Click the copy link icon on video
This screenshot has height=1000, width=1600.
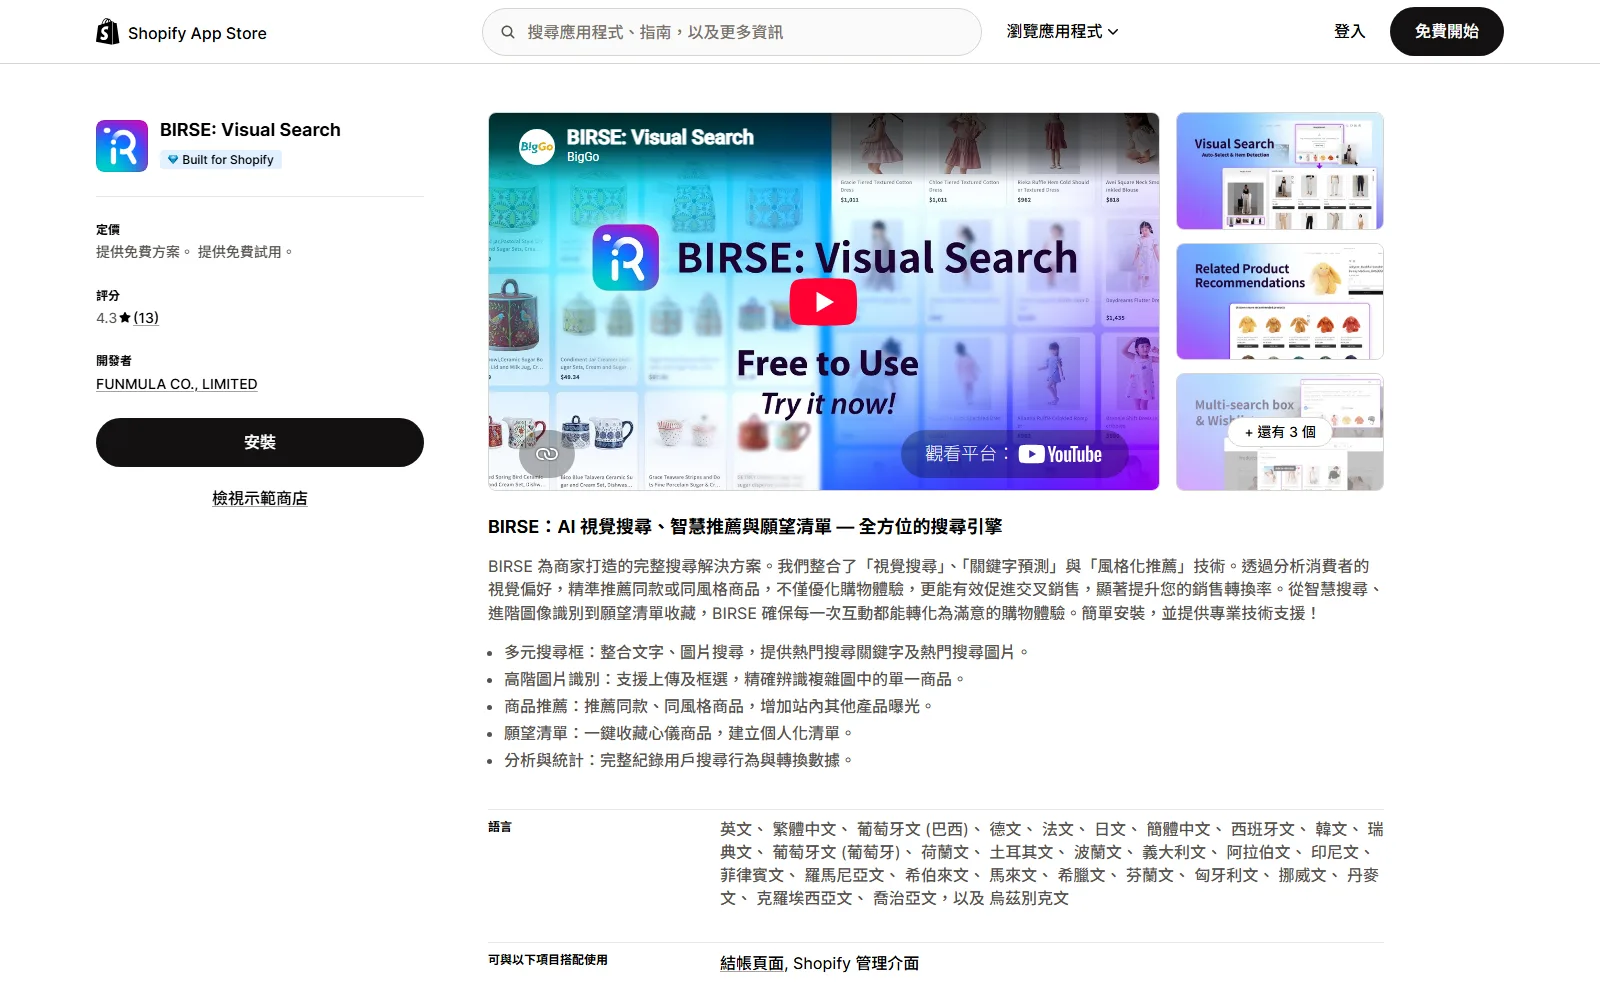546,454
